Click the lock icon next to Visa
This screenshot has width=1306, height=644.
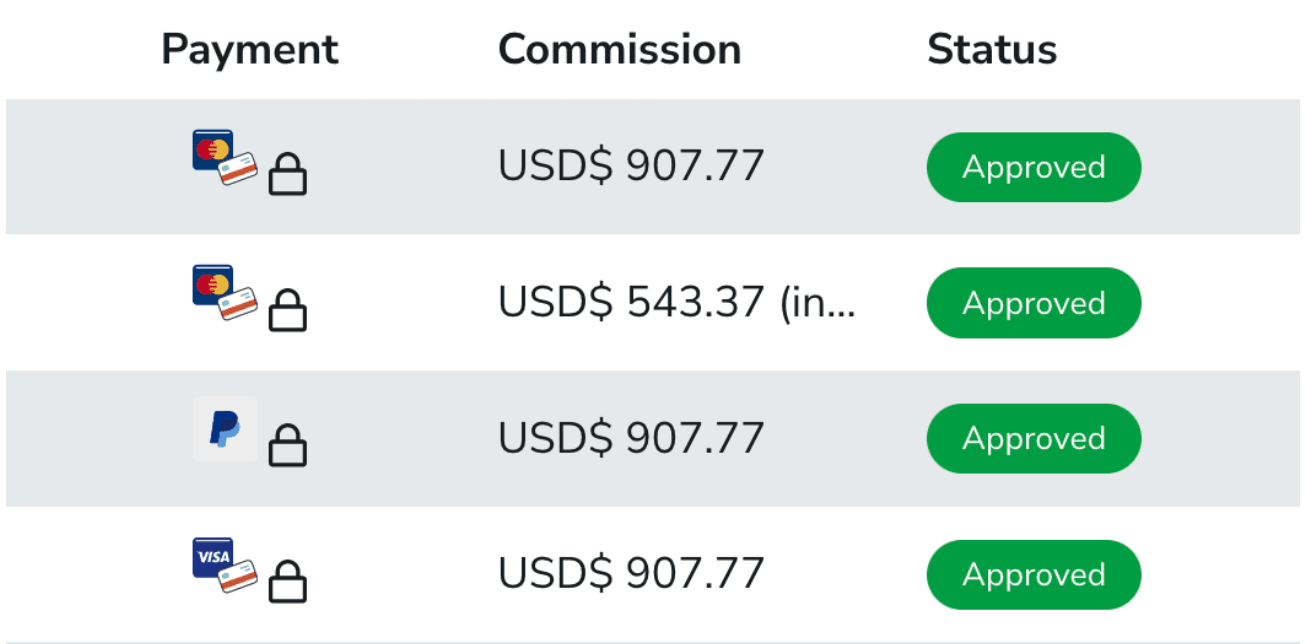(288, 582)
